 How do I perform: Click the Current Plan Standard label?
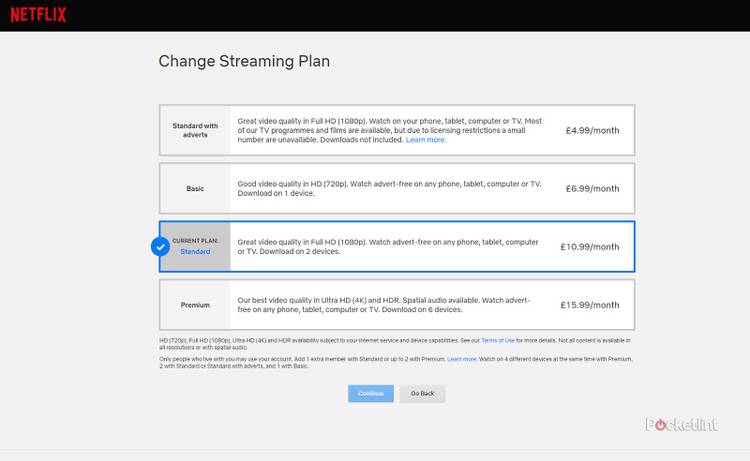[195, 246]
